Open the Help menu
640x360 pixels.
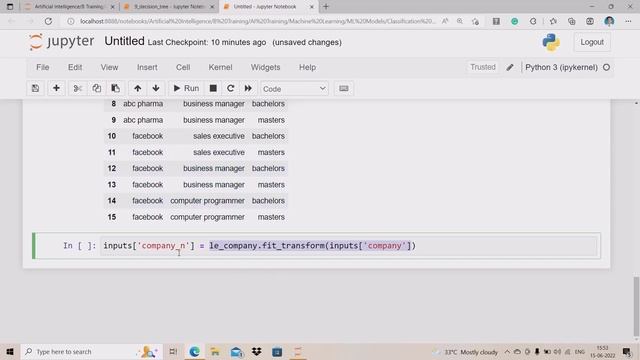(307, 67)
